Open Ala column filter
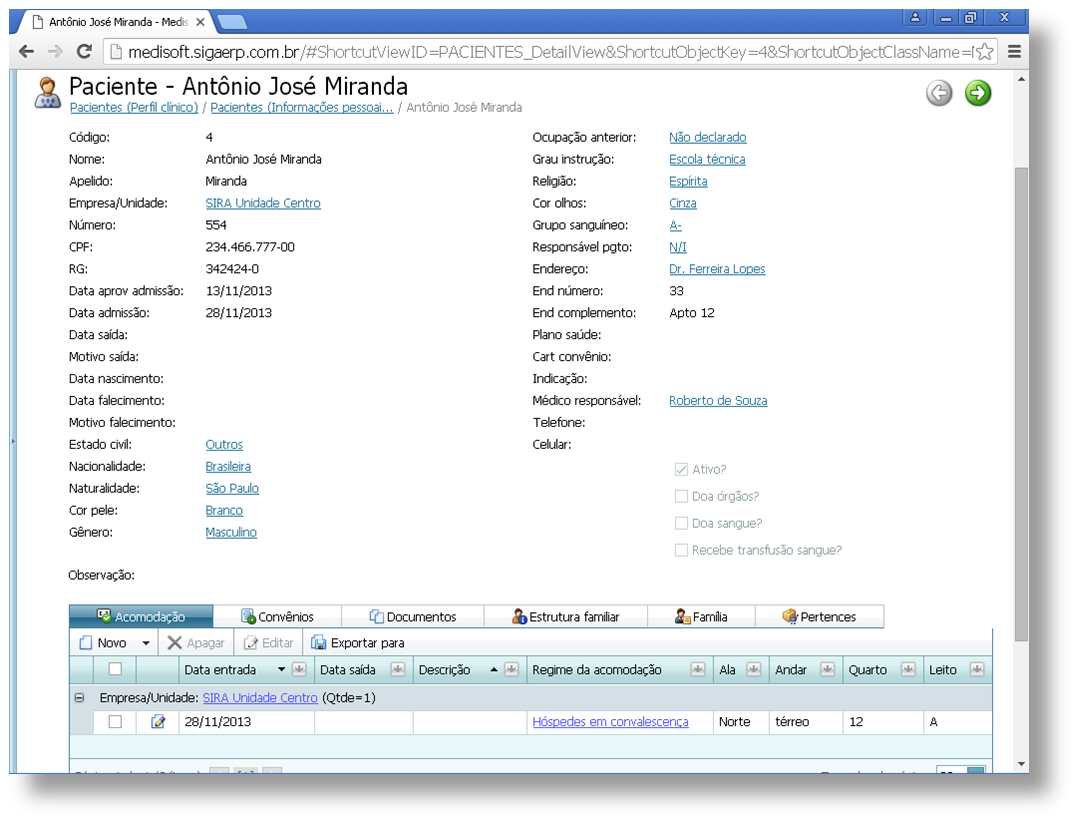Image resolution: width=1078 pixels, height=823 pixels. 754,669
